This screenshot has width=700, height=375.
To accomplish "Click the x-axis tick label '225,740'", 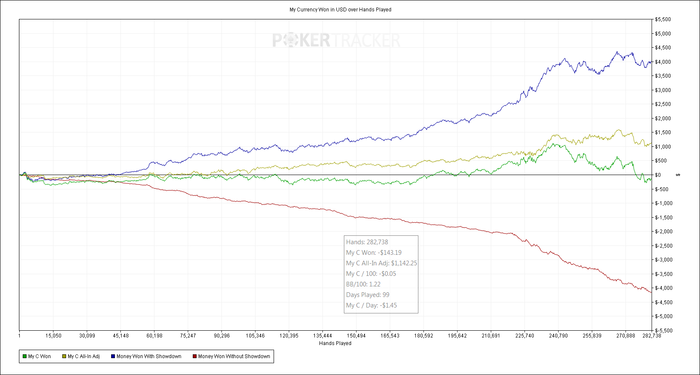I will click(525, 335).
